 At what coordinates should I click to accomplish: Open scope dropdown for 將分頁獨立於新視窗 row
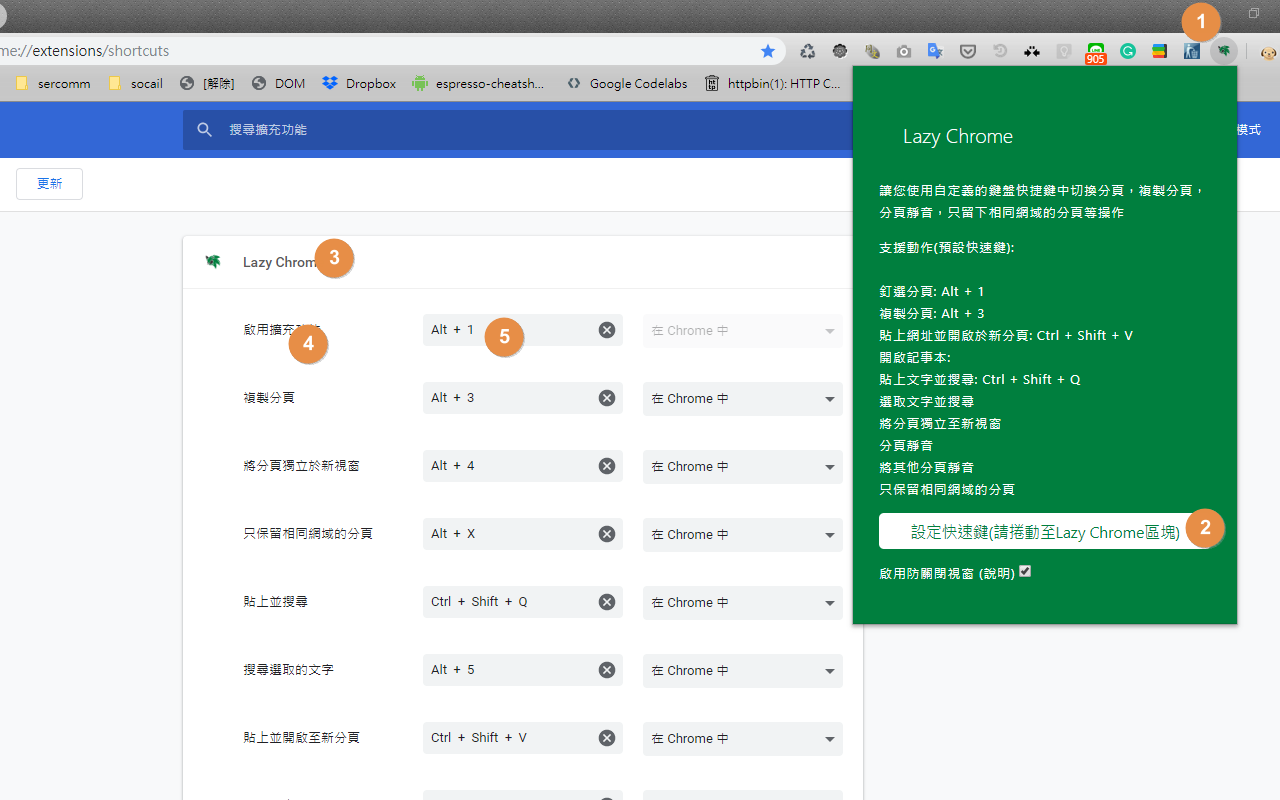[743, 466]
